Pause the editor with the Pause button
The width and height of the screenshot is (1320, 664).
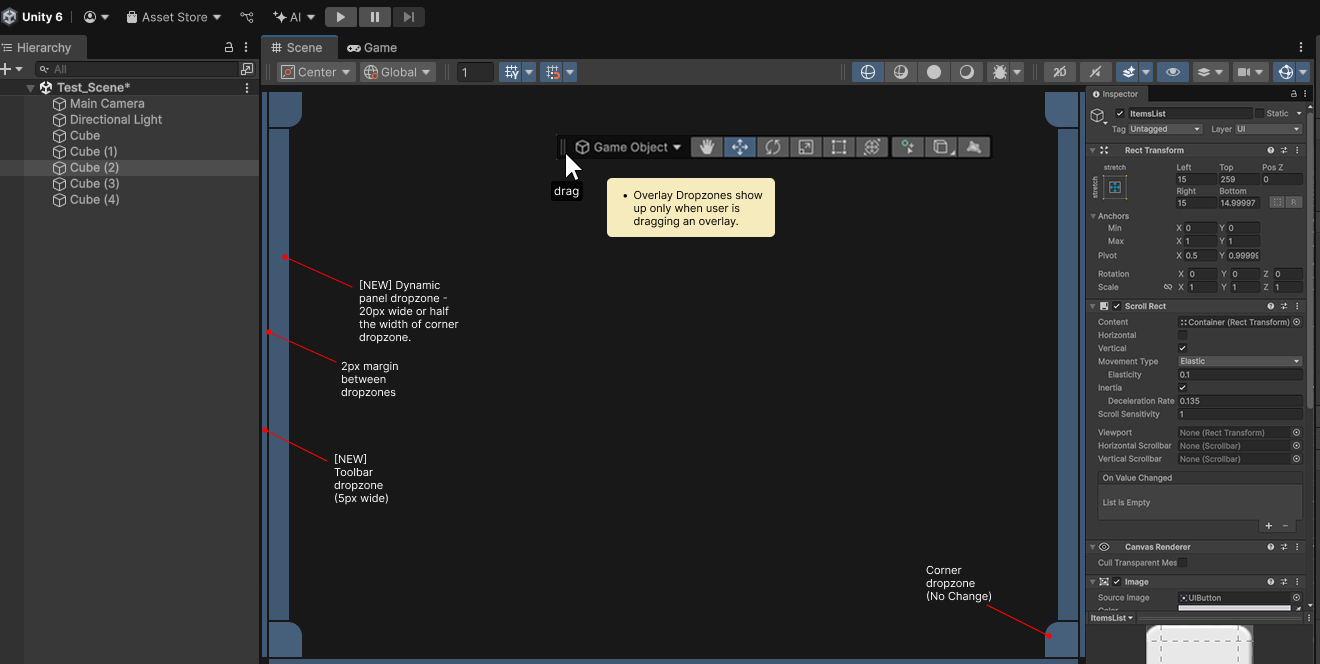[375, 17]
